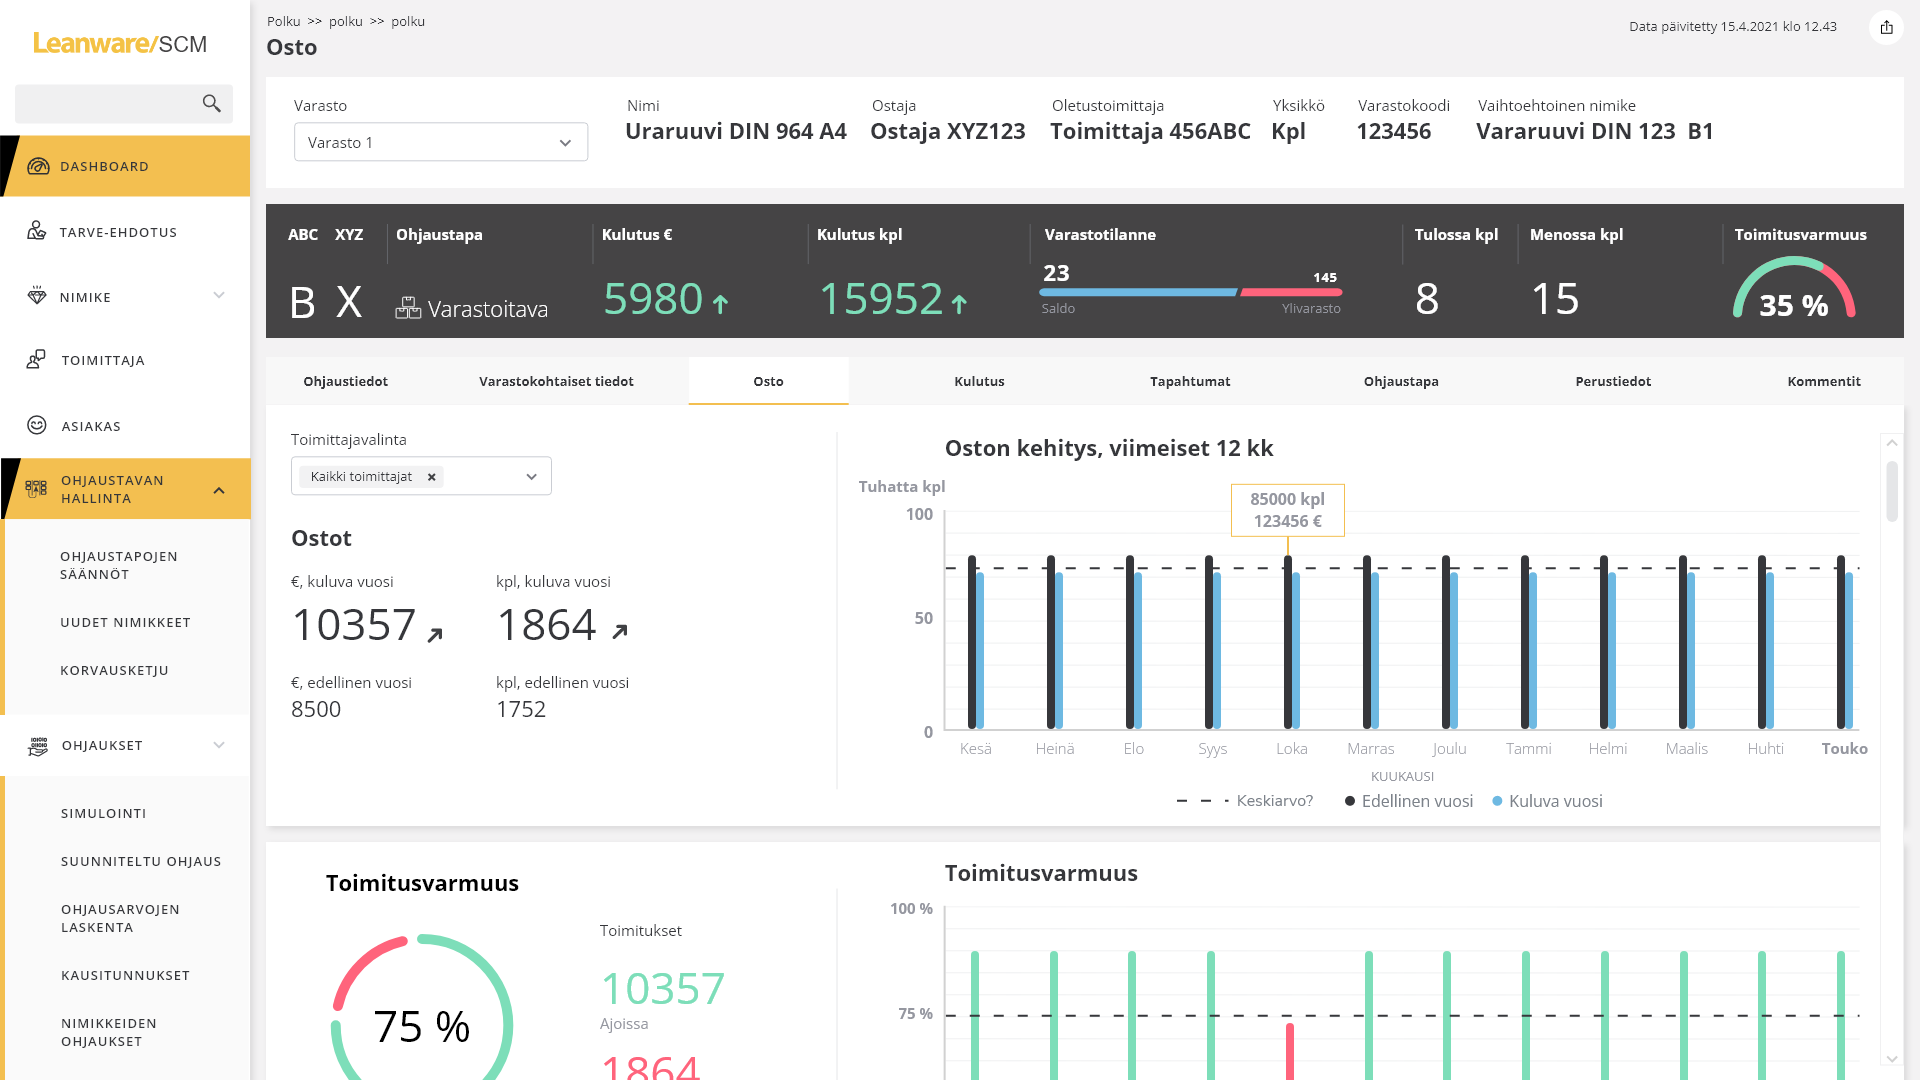Image resolution: width=1920 pixels, height=1080 pixels.
Task: Click the Kulutus € upward arrow
Action: point(720,302)
